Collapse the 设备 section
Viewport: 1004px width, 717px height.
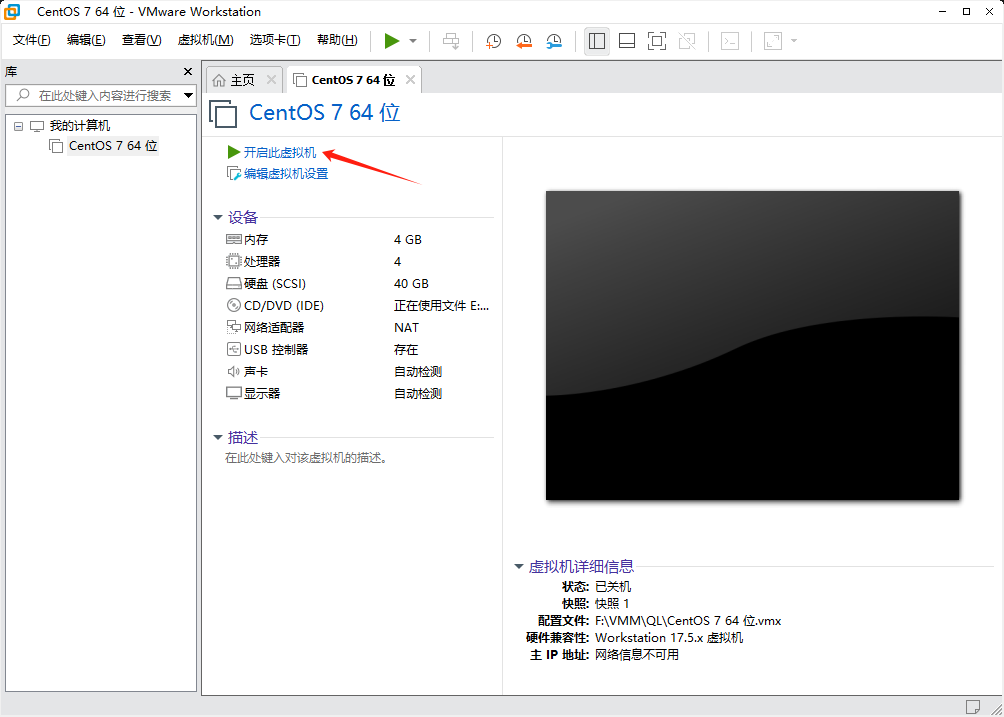(x=218, y=217)
